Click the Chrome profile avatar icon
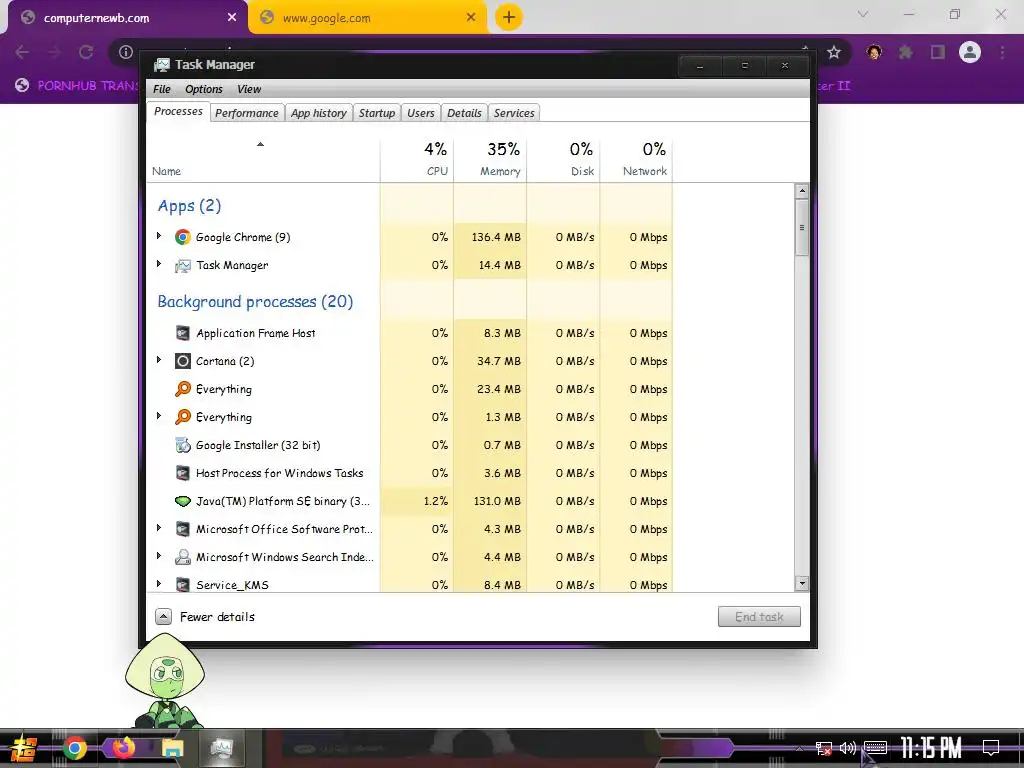The height and width of the screenshot is (768, 1024). point(970,52)
